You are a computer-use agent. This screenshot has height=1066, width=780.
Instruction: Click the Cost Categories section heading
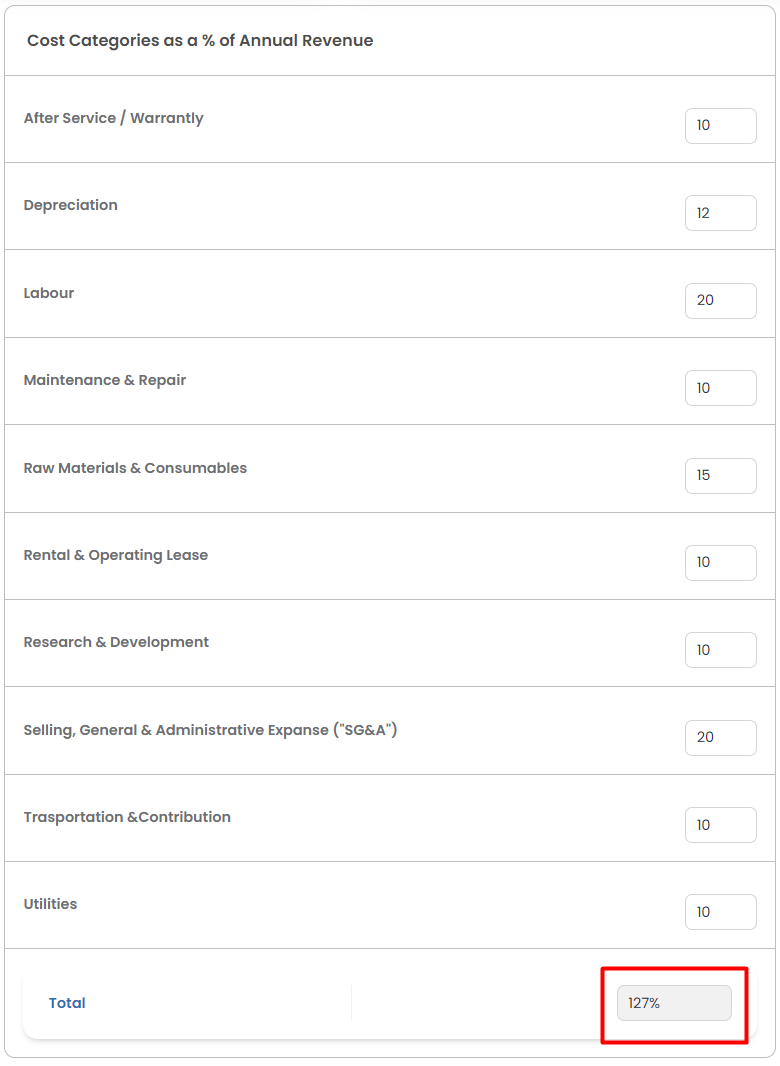pos(200,41)
